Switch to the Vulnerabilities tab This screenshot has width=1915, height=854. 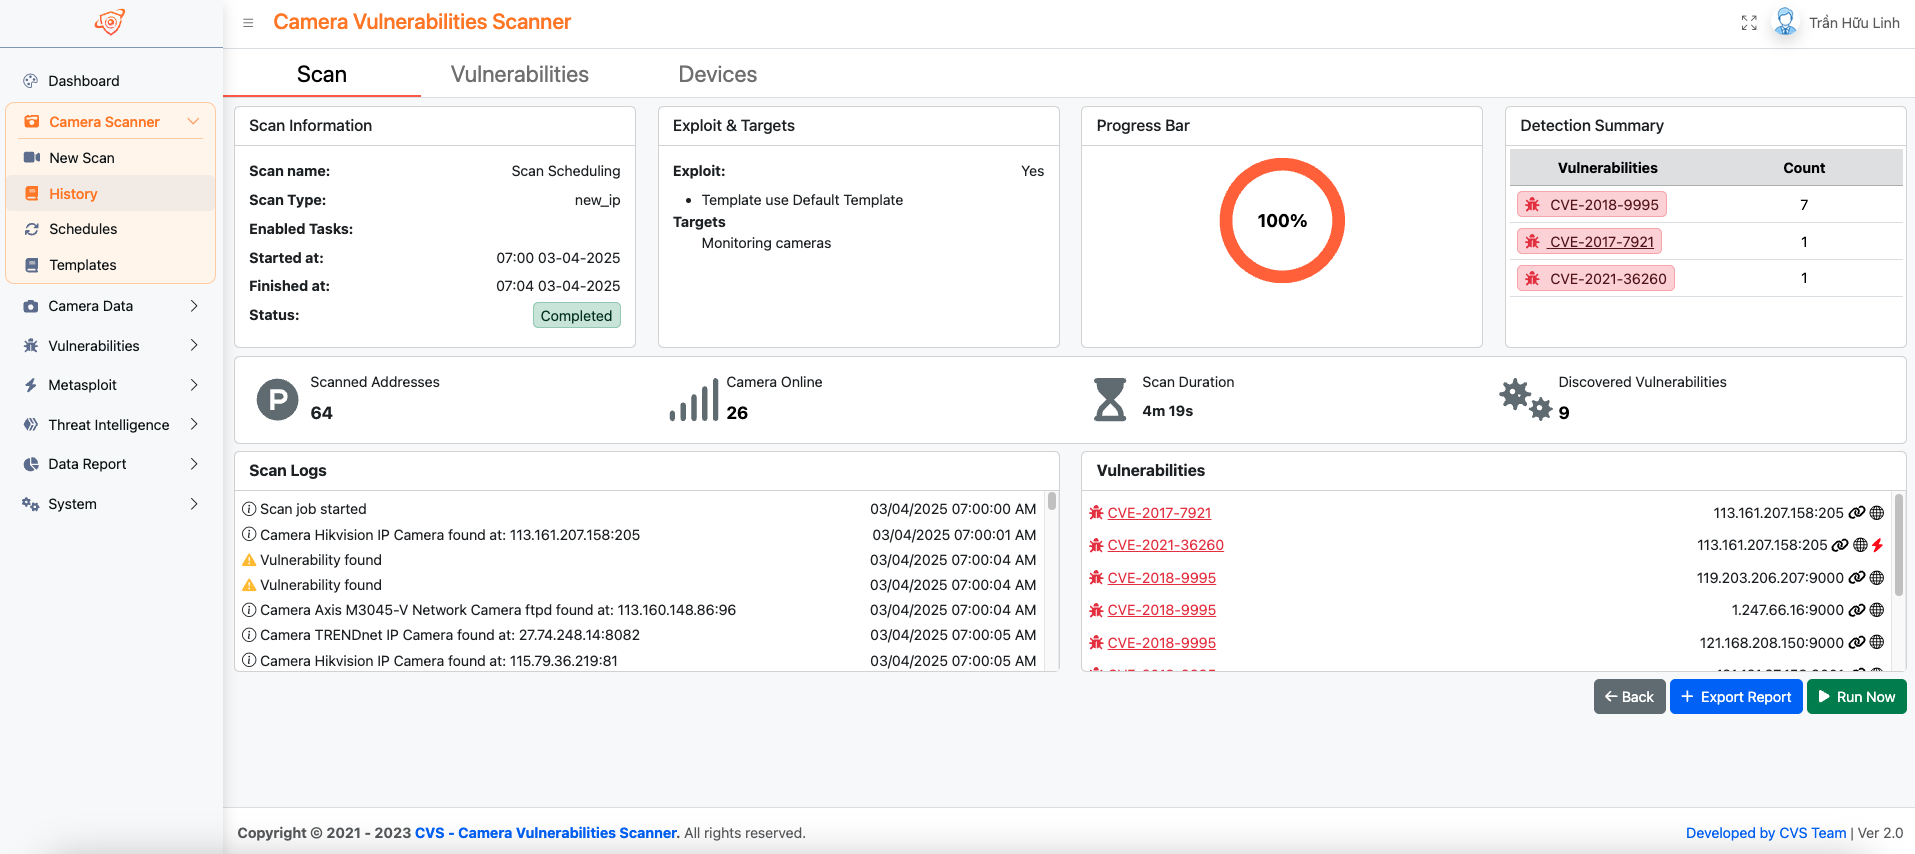coord(520,74)
